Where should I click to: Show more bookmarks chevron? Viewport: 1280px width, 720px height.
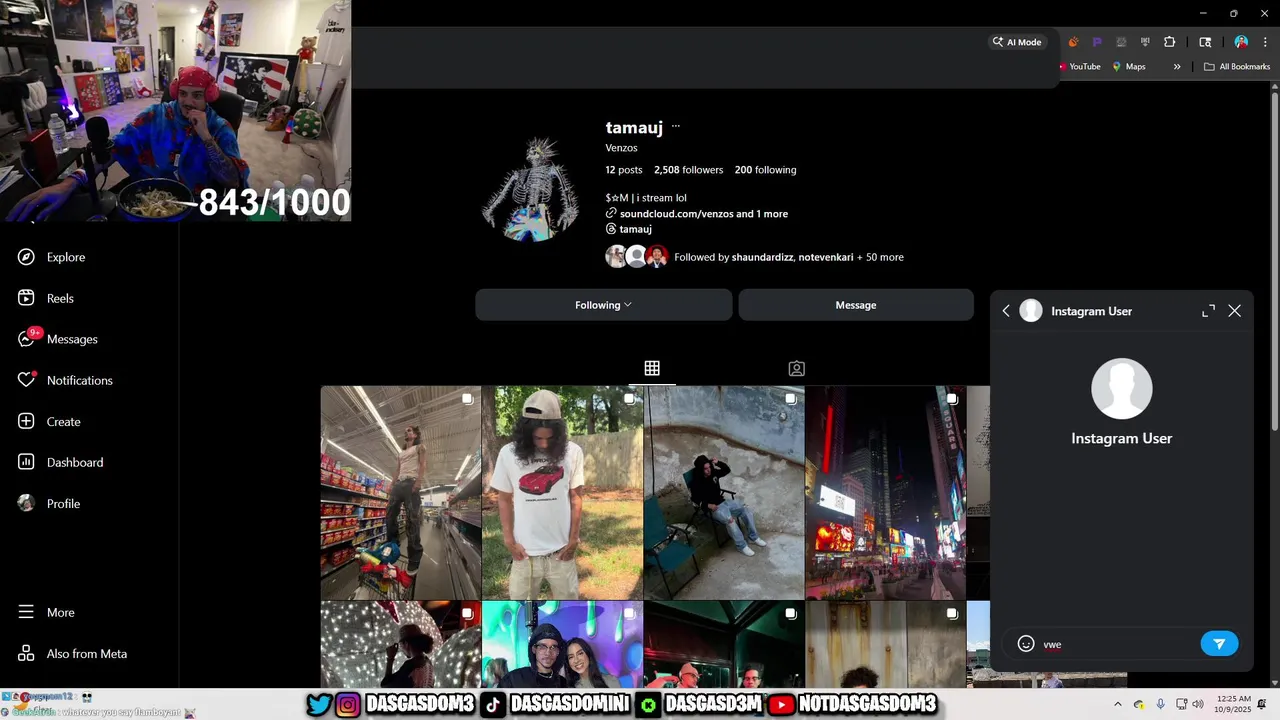point(1177,67)
